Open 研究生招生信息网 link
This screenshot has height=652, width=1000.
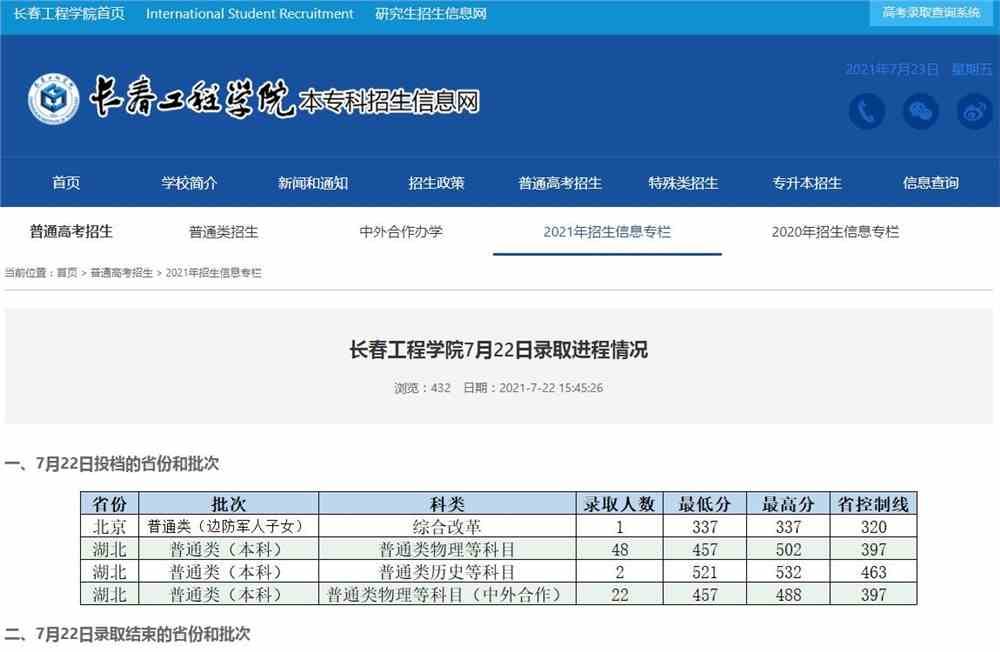pos(431,13)
